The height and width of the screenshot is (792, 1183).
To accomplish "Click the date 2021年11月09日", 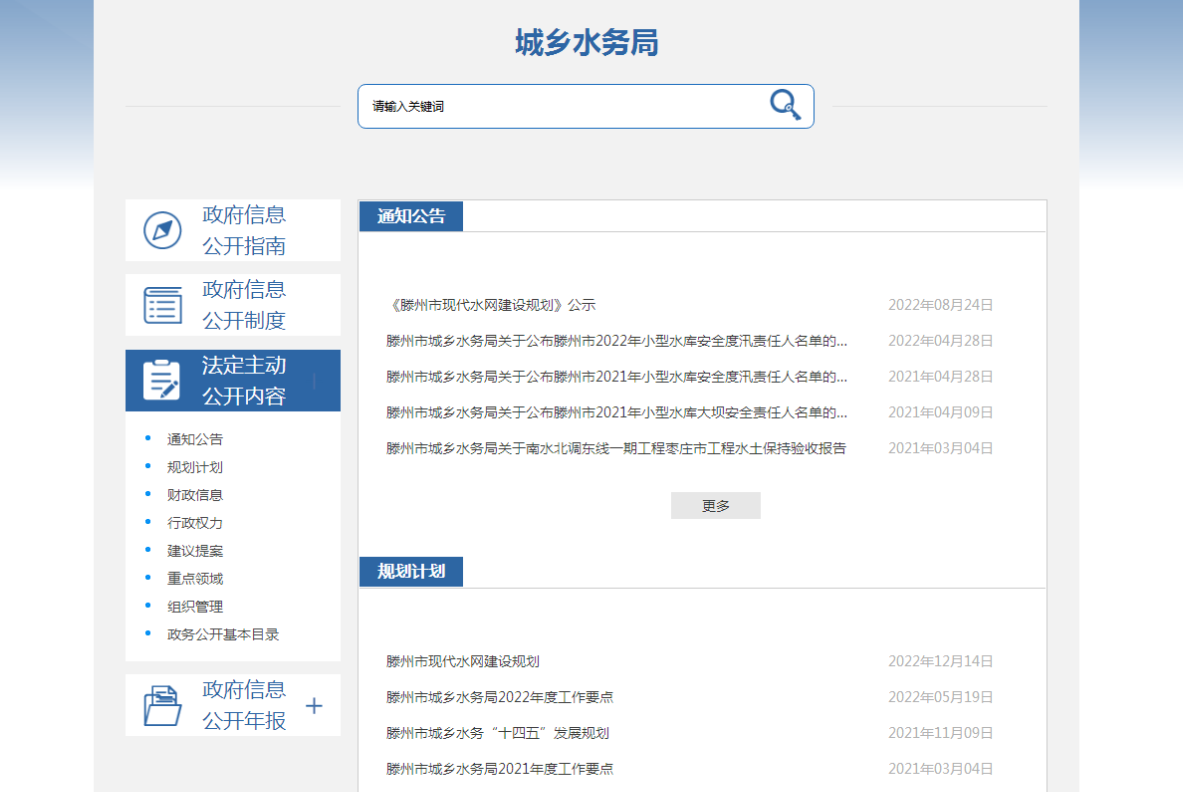I will tap(940, 733).
